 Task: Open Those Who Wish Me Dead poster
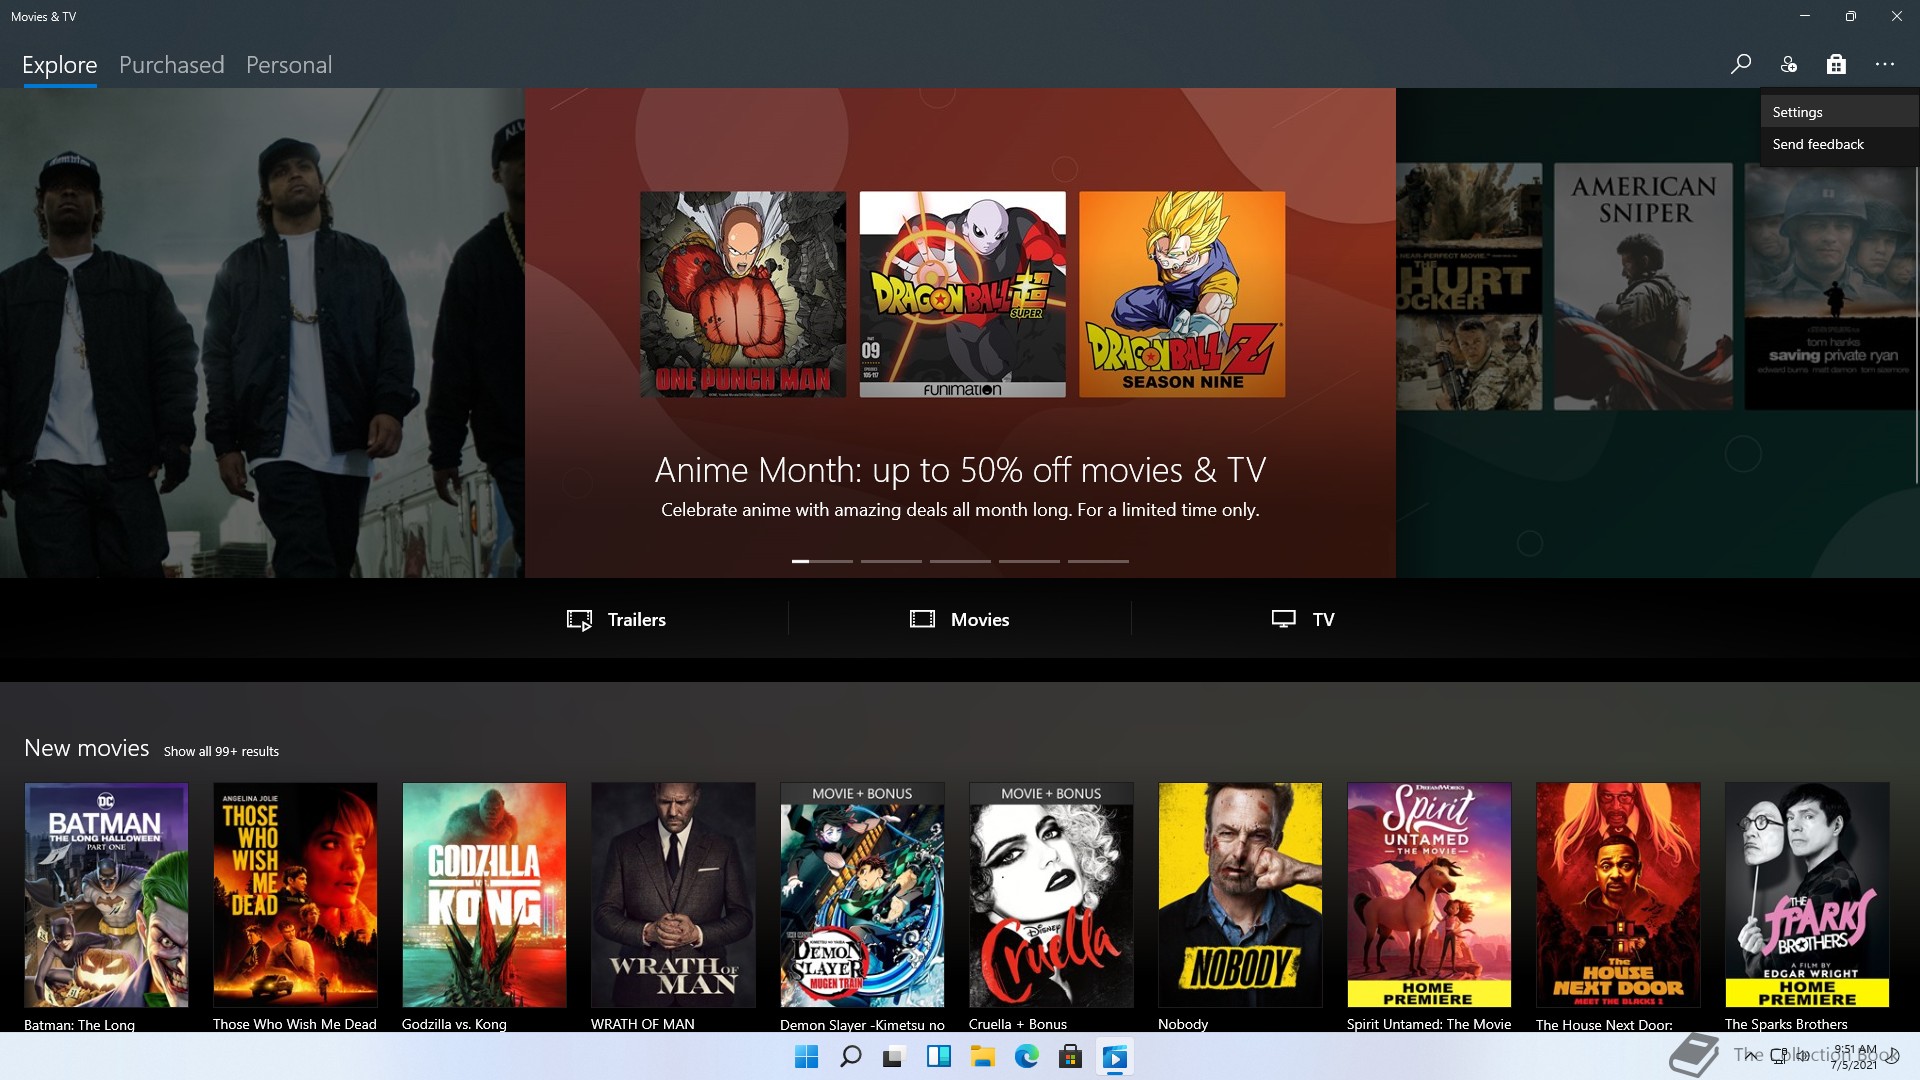295,895
